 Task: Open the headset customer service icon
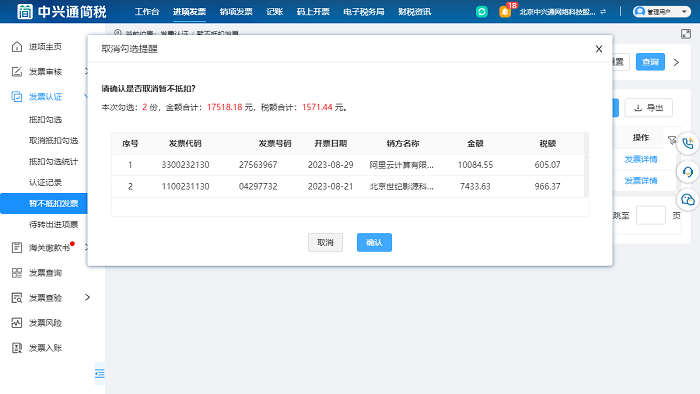[688, 172]
